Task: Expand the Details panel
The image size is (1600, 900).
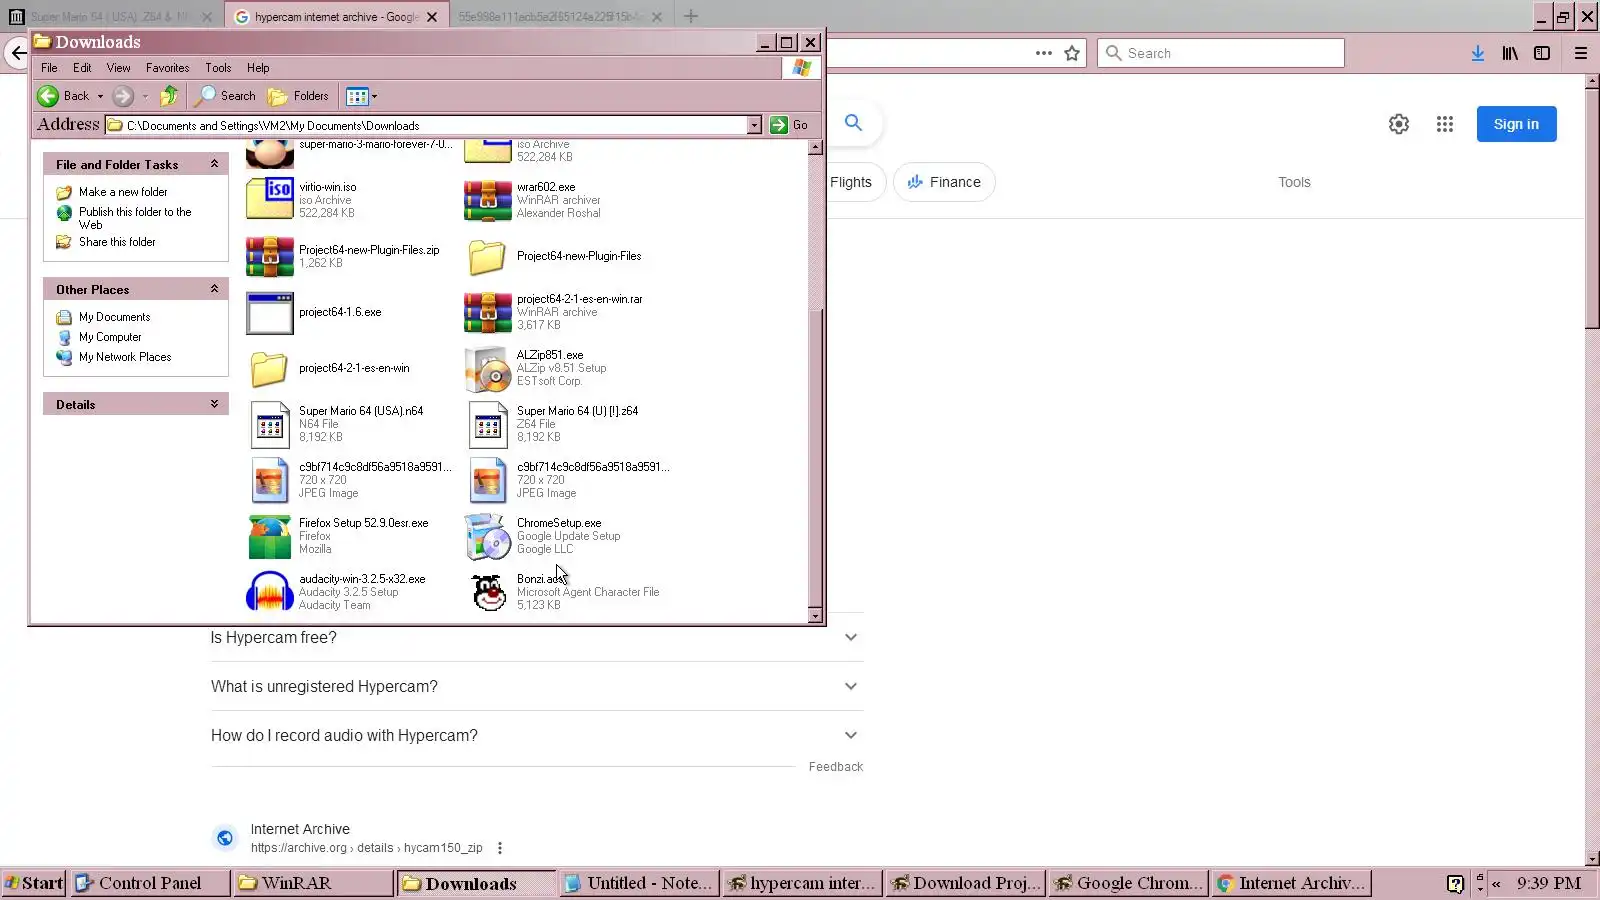Action: 214,404
